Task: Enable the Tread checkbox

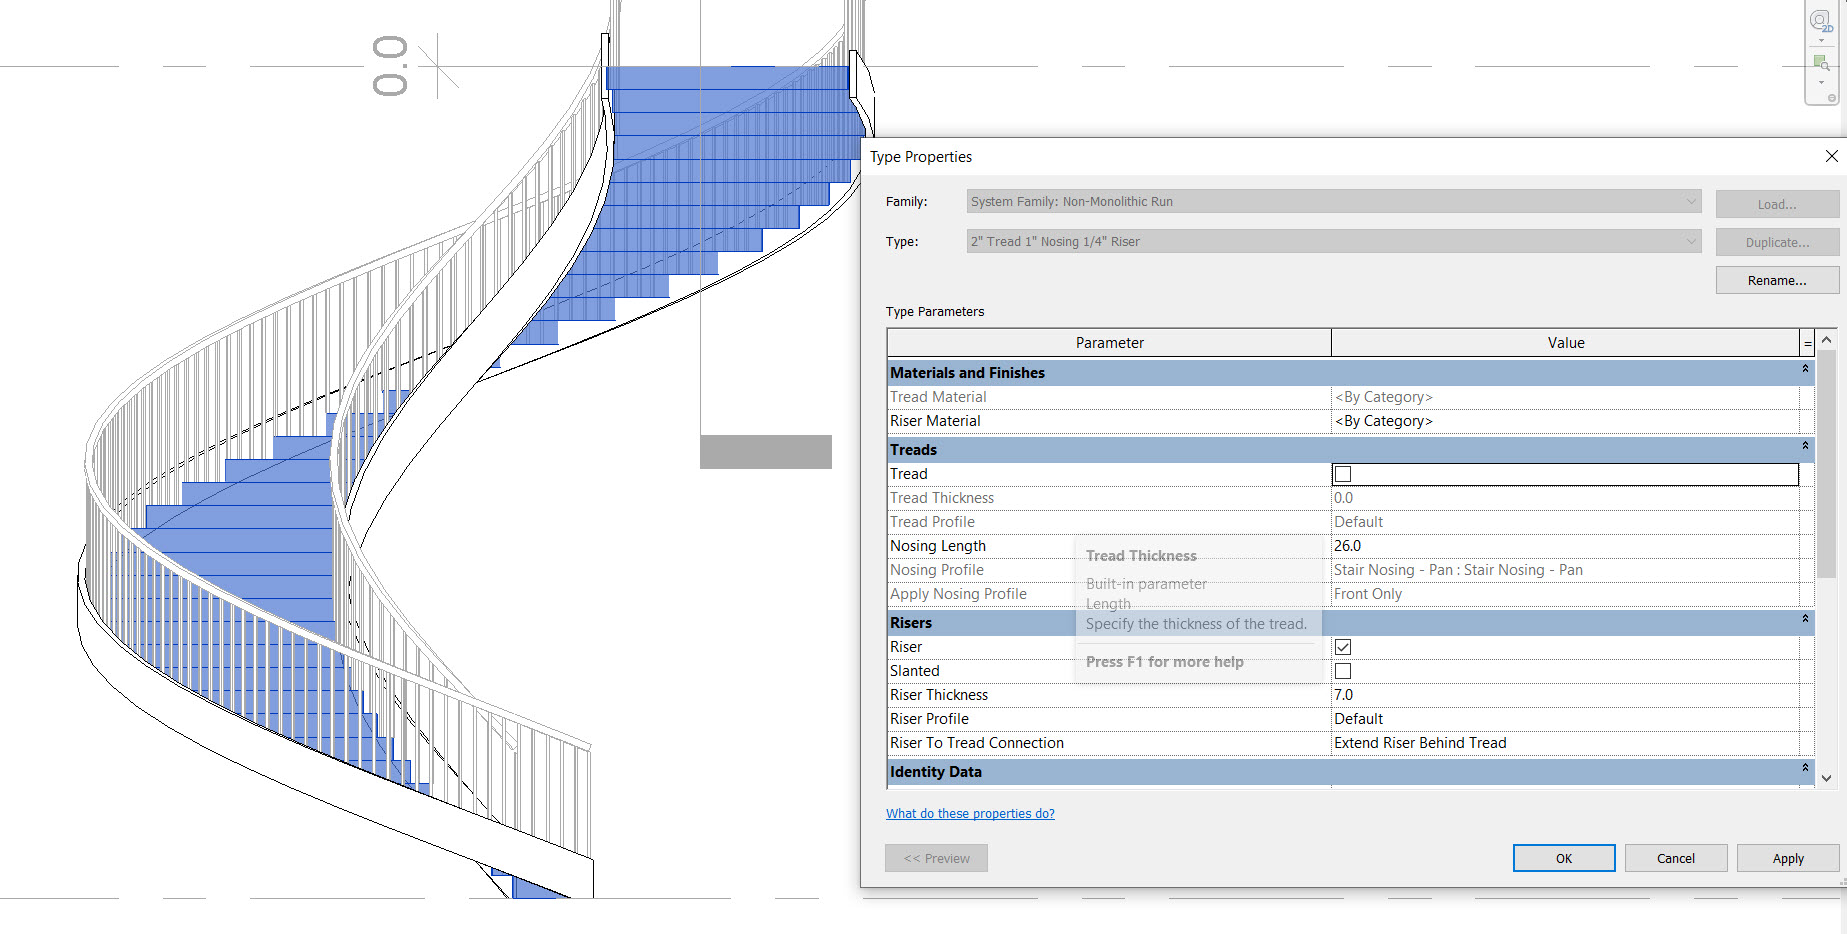Action: (1342, 473)
